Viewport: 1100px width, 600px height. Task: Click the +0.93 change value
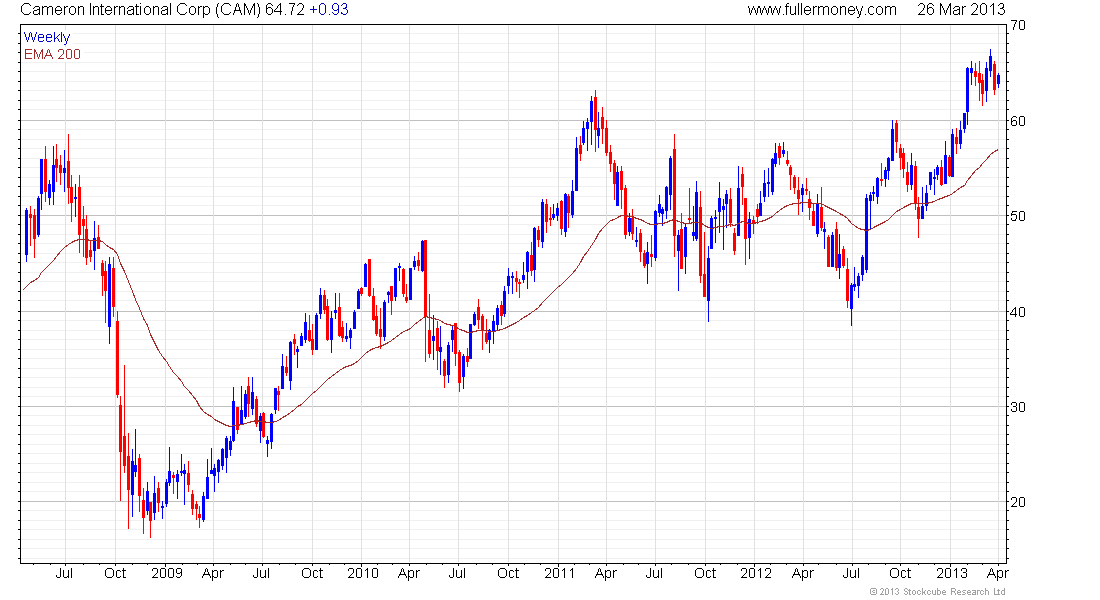pos(329,10)
